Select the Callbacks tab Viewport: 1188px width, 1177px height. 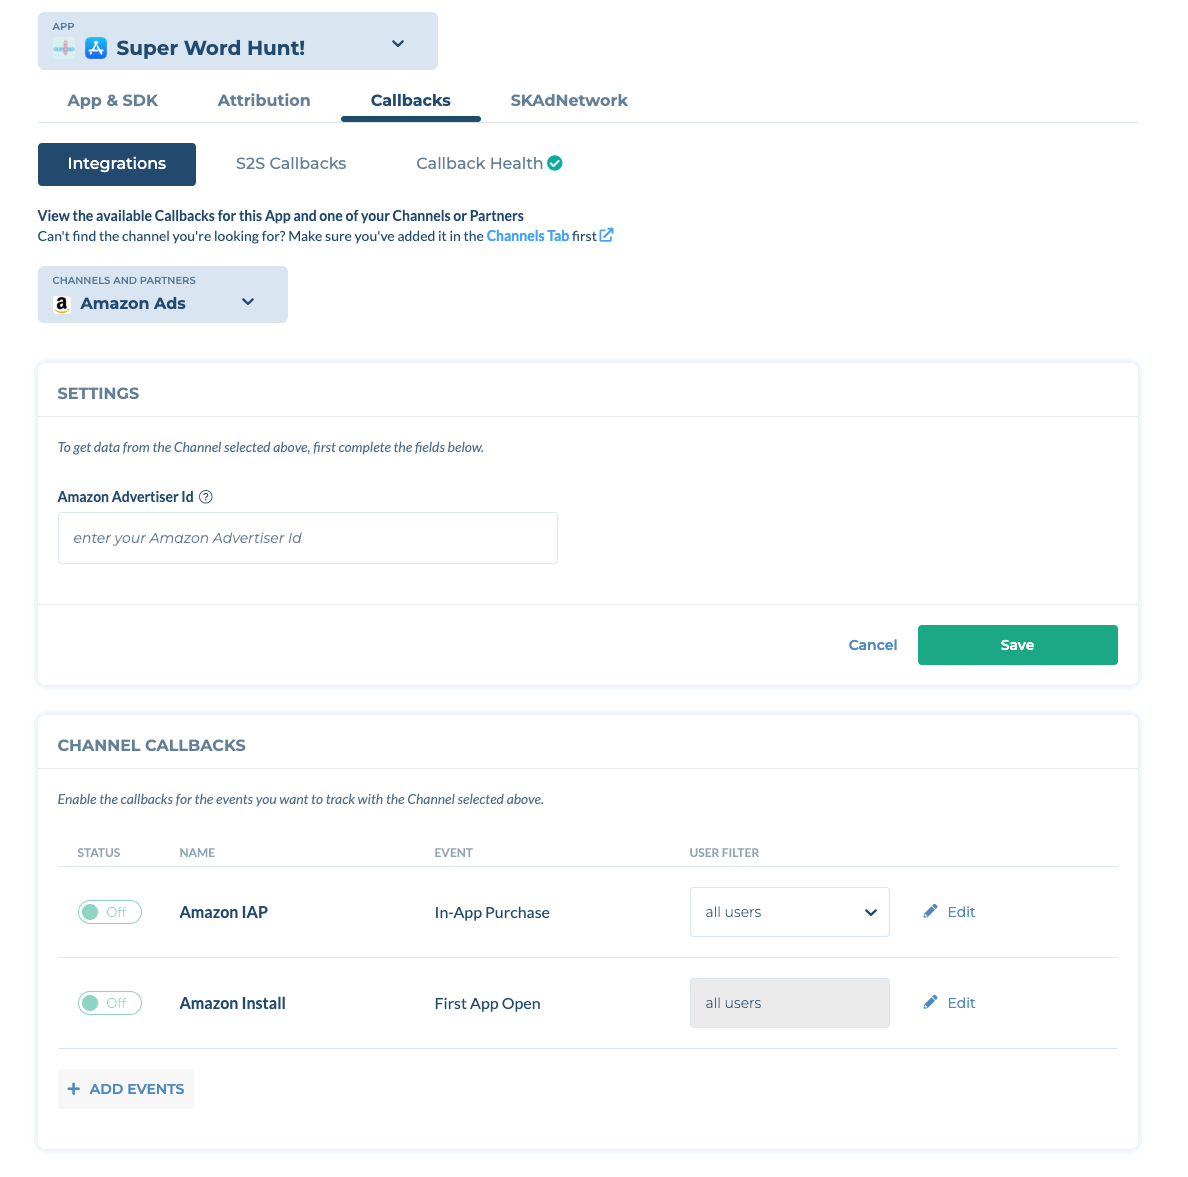pyautogui.click(x=411, y=100)
